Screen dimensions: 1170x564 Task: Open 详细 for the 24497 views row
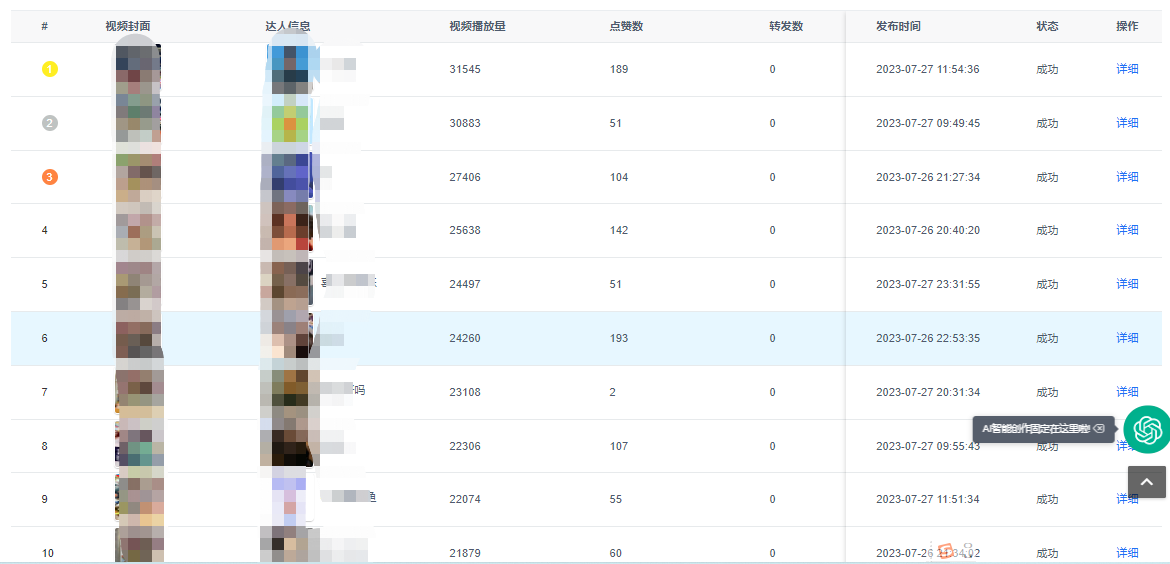click(1127, 284)
